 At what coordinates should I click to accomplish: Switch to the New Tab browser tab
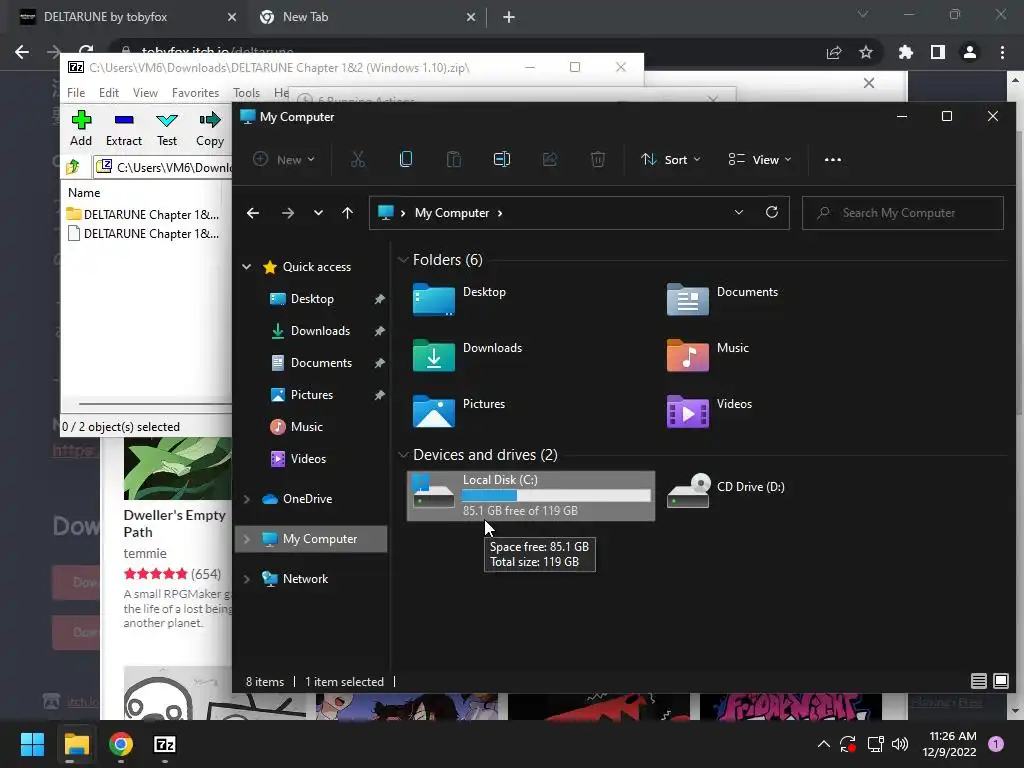coord(366,17)
